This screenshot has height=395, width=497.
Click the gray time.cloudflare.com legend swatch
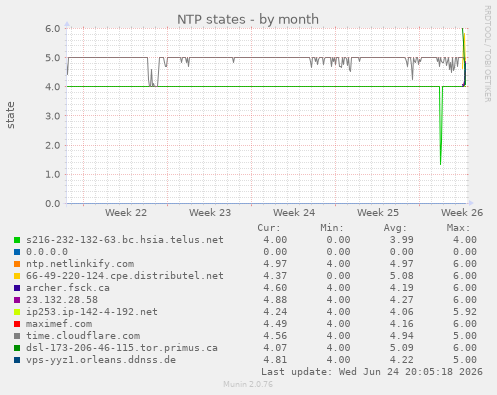tap(17, 336)
